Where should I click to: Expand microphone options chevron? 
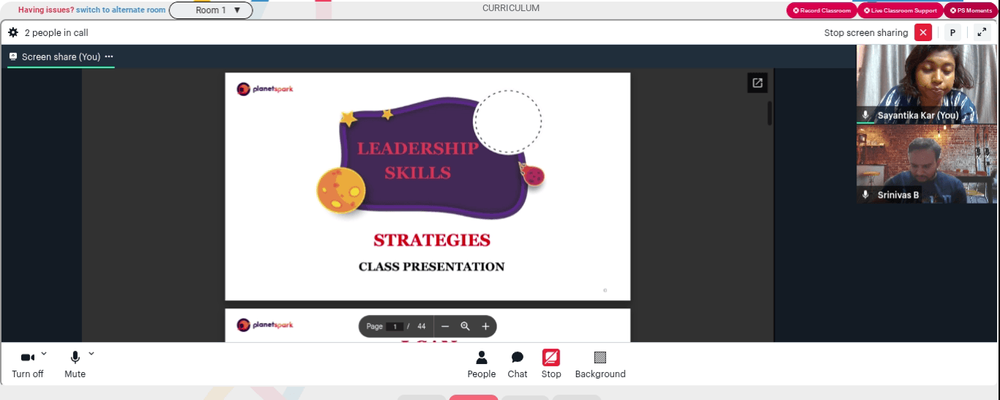(x=91, y=353)
